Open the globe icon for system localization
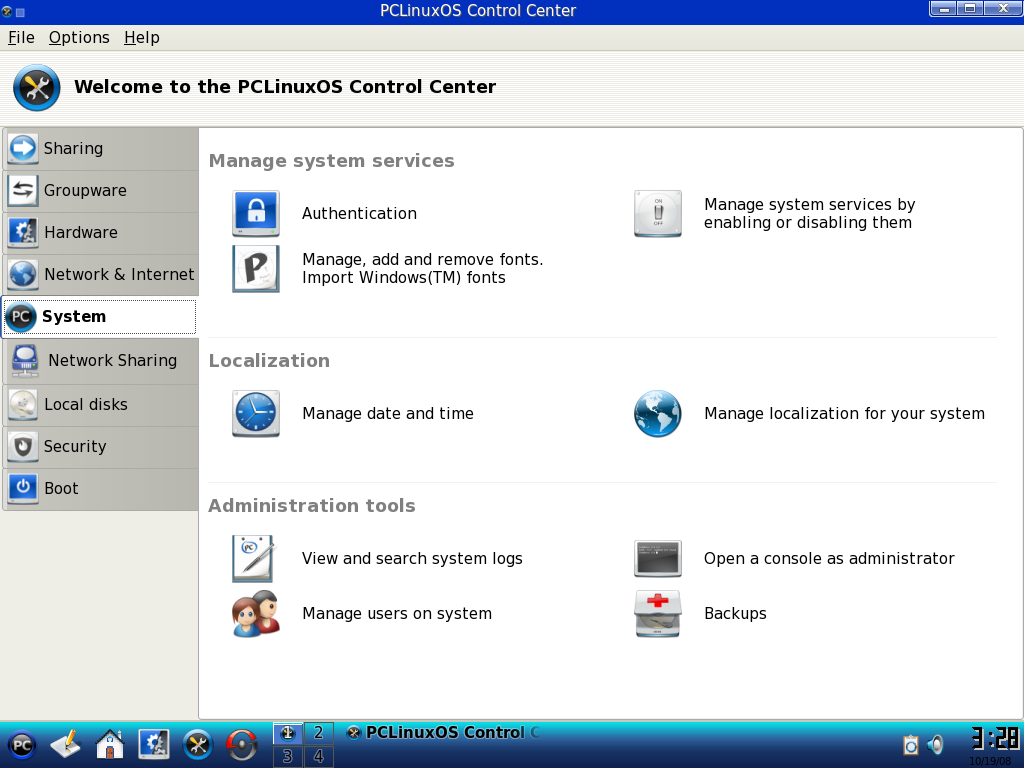This screenshot has width=1024, height=768. (658, 413)
